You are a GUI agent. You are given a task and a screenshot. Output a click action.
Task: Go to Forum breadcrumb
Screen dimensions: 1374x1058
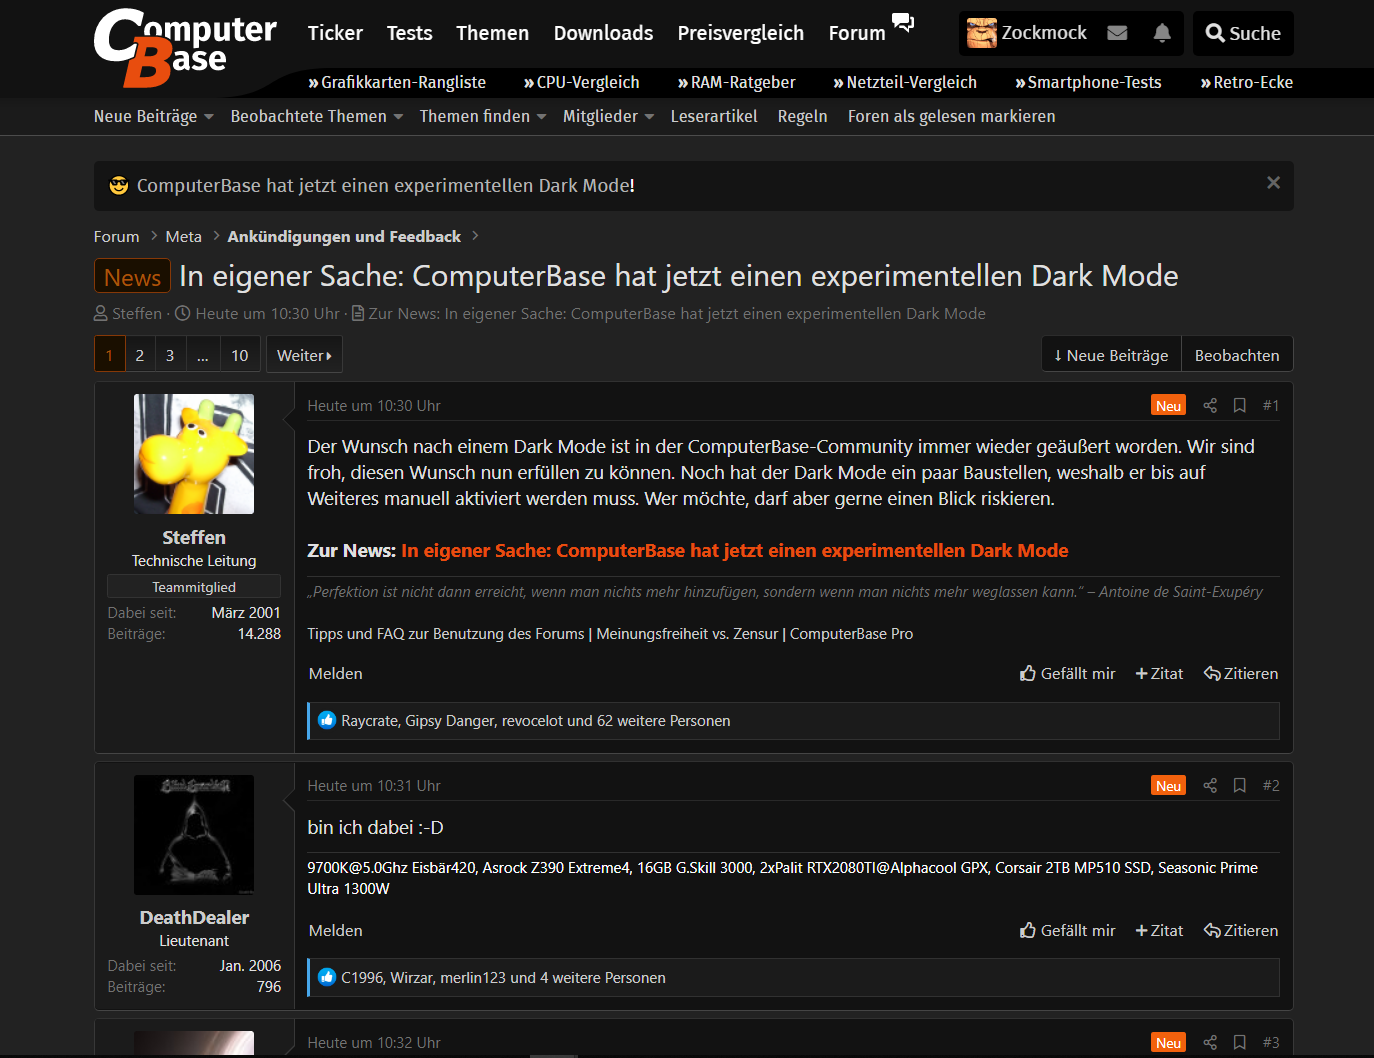point(116,236)
